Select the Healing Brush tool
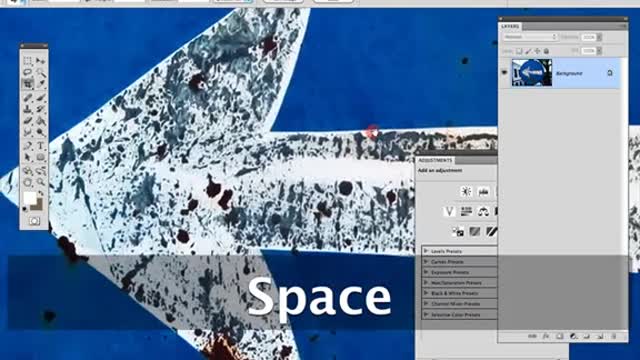The width and height of the screenshot is (640, 360). (28, 98)
